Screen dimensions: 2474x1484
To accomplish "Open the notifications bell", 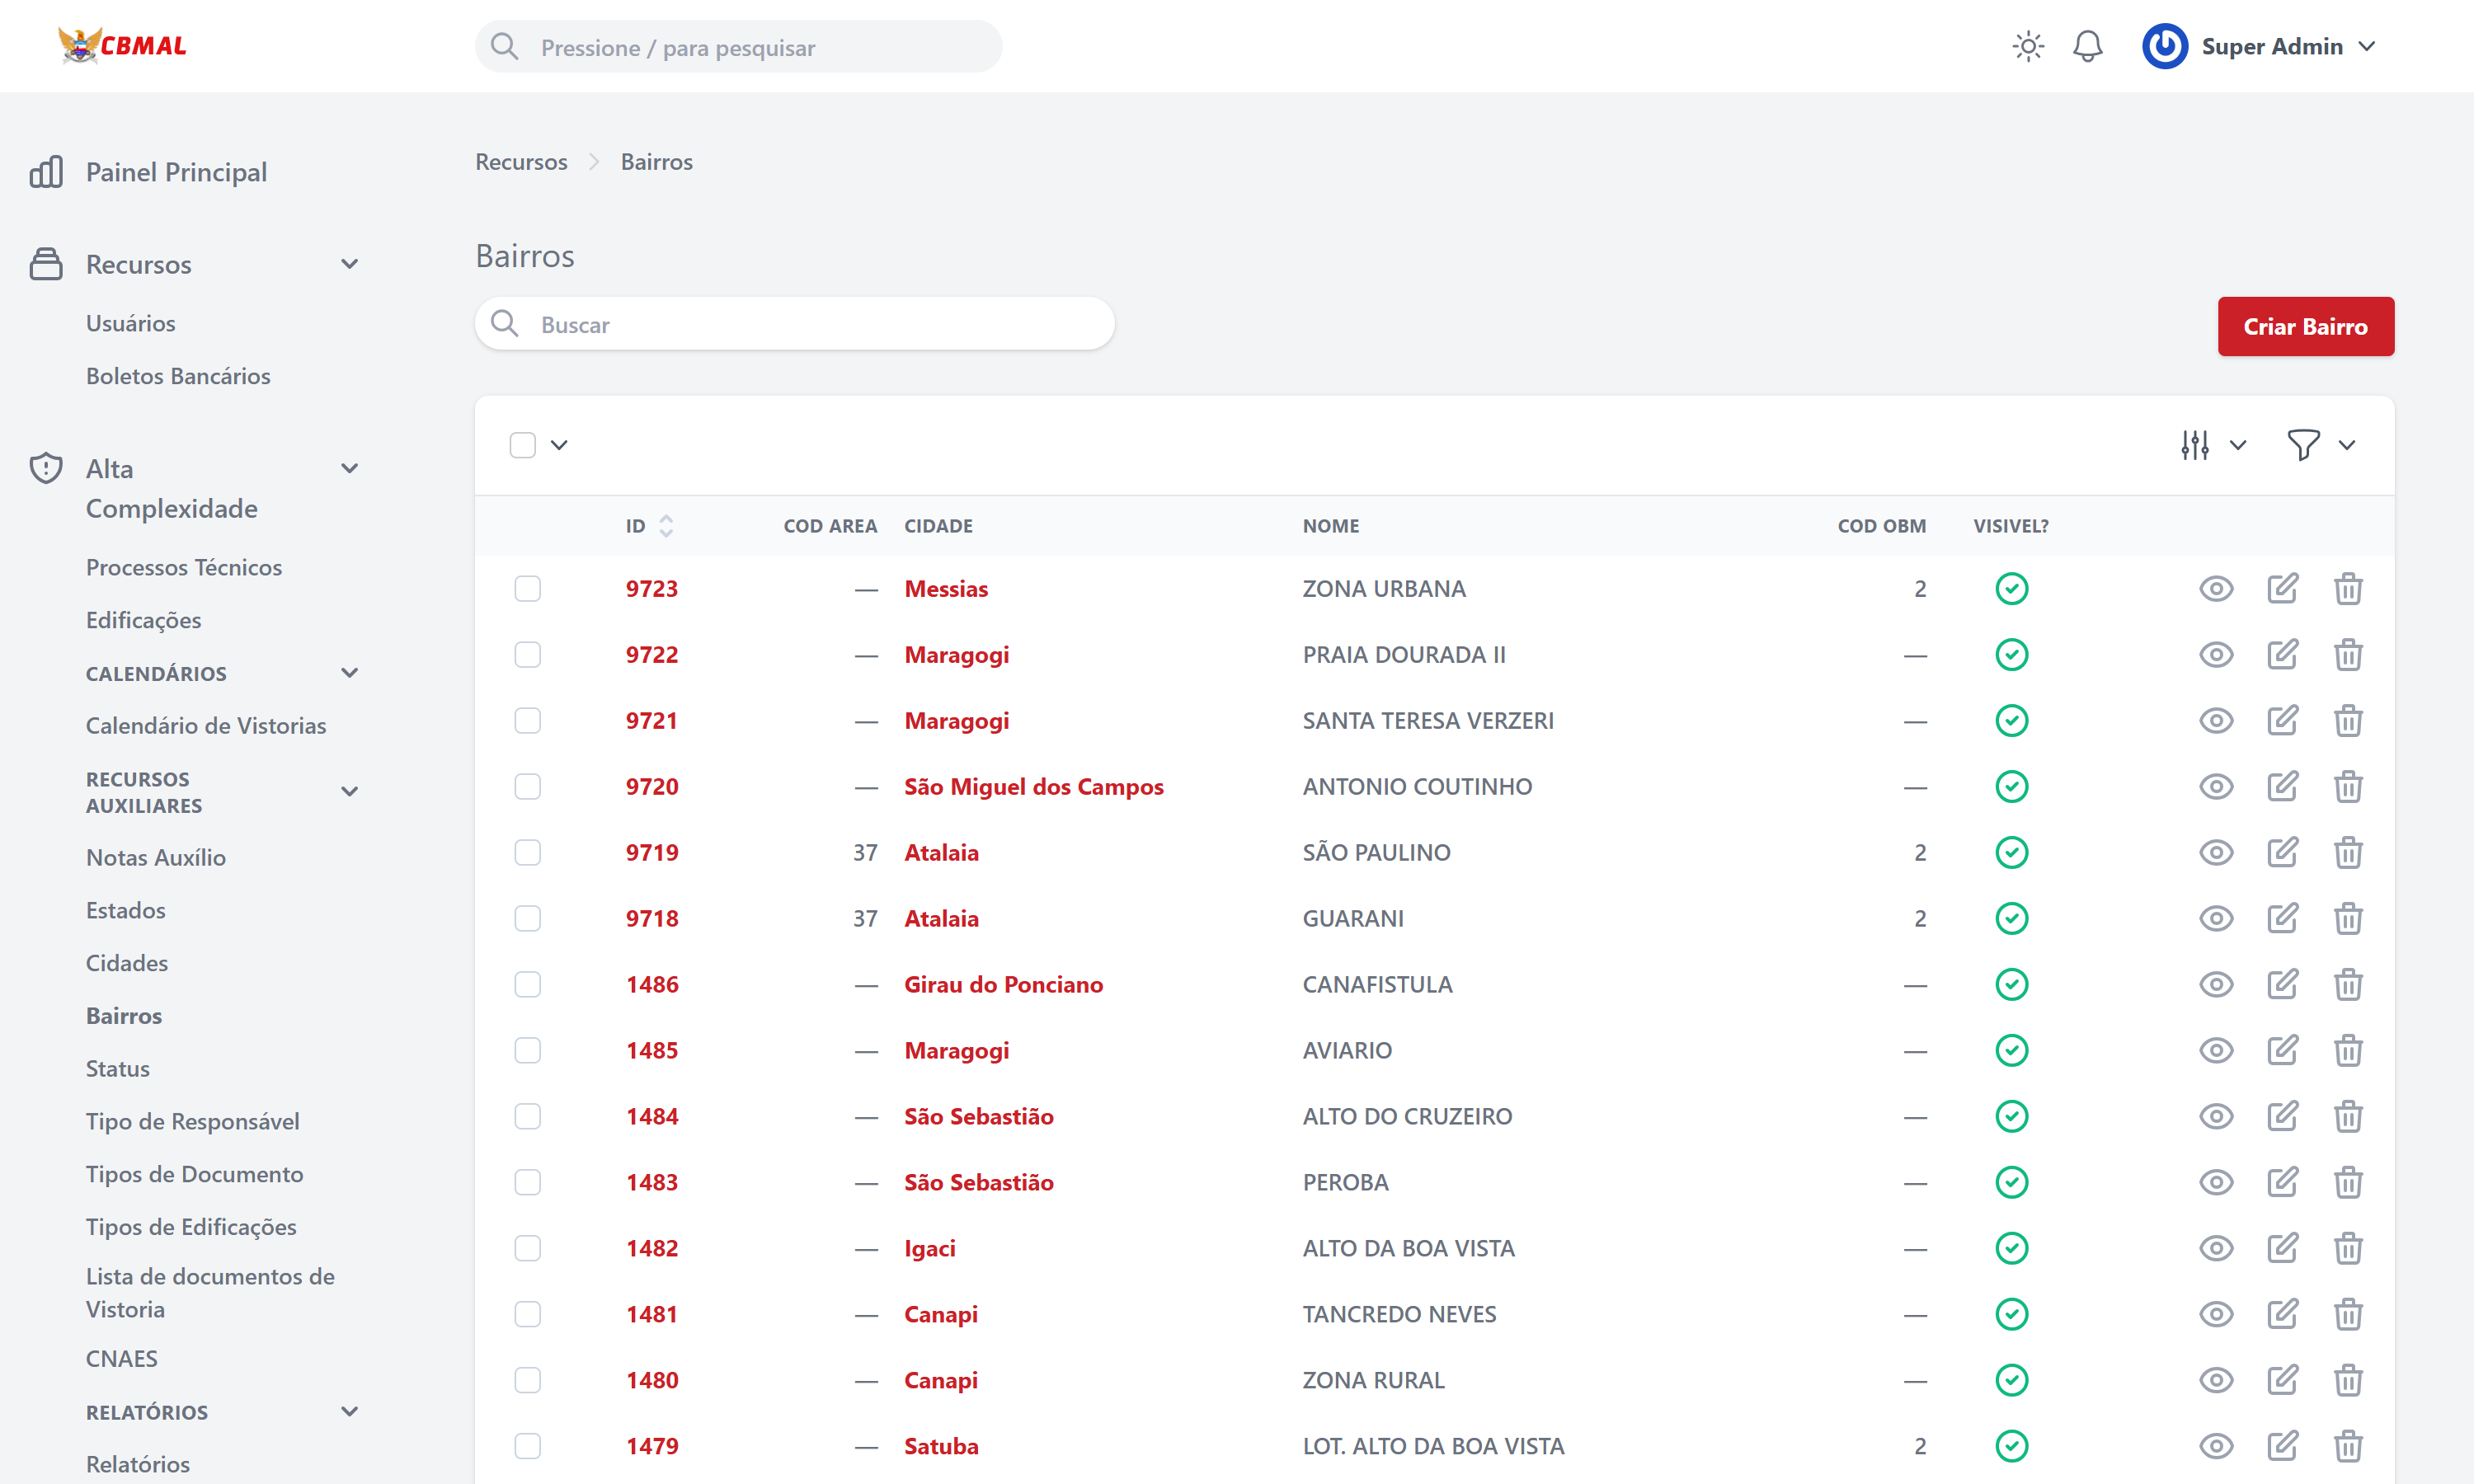I will point(2087,47).
